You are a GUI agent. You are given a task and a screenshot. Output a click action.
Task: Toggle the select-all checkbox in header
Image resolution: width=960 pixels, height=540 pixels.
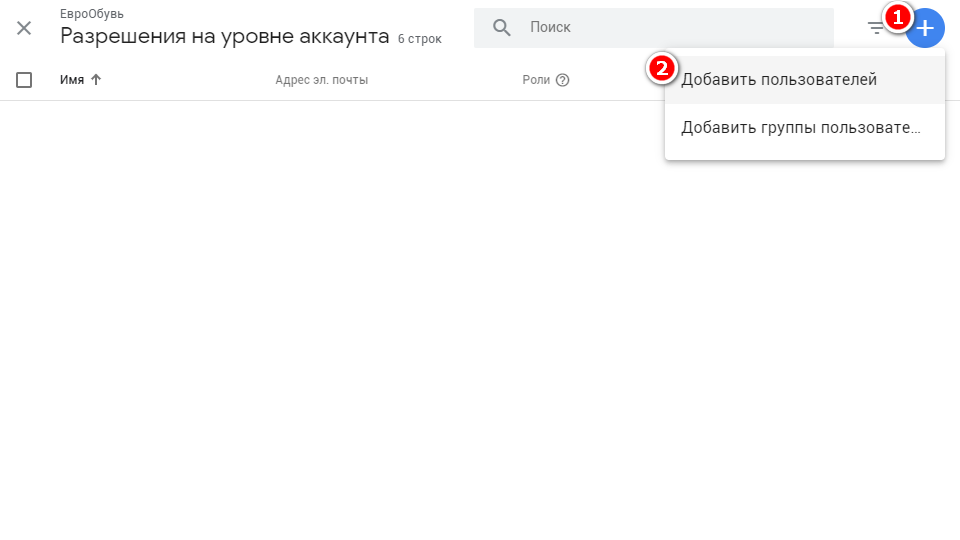(24, 80)
